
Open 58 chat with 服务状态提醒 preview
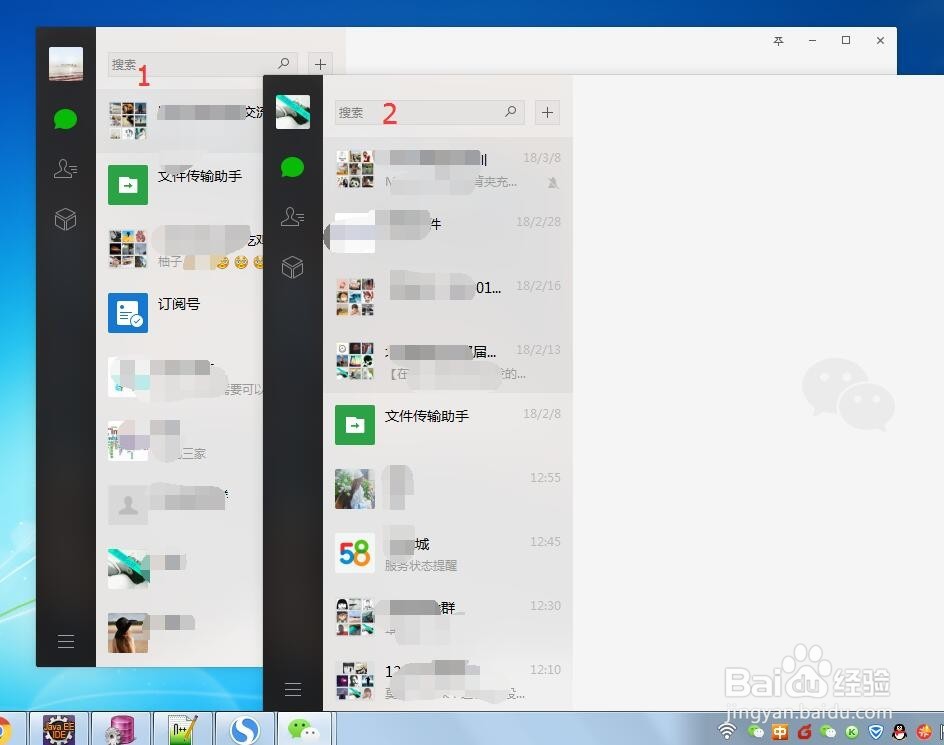click(447, 553)
